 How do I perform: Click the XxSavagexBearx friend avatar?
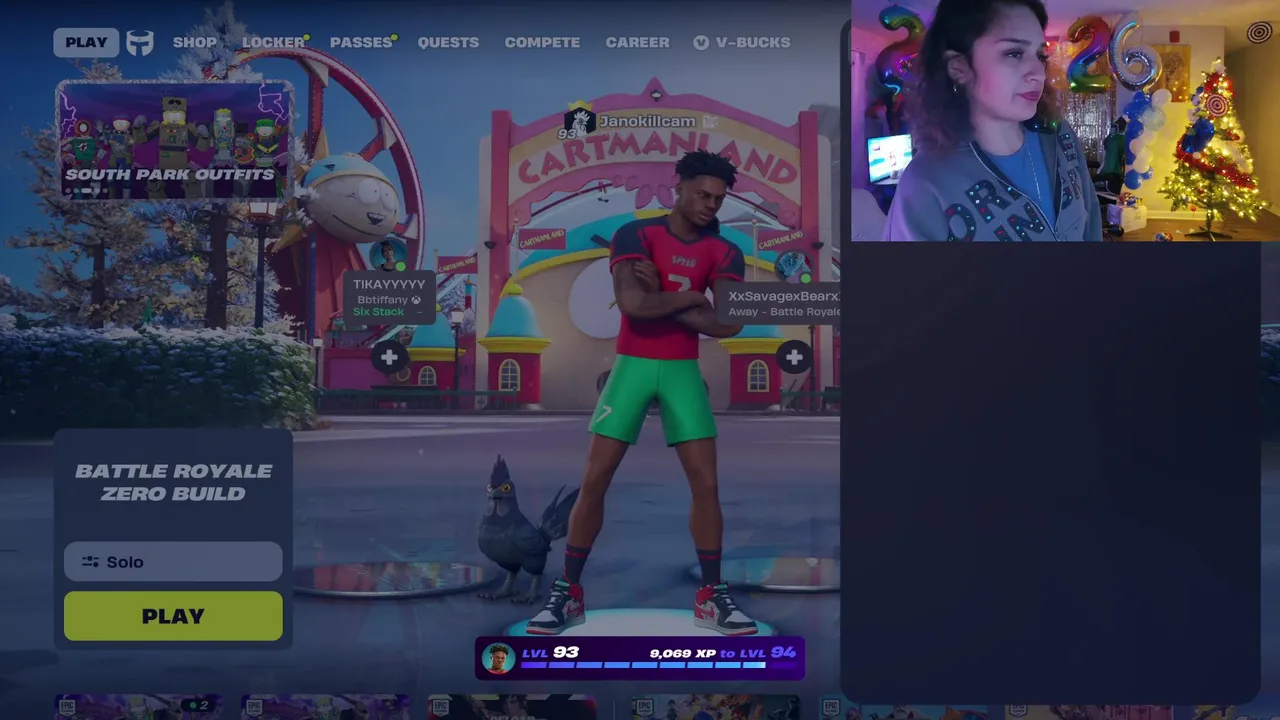(x=792, y=266)
